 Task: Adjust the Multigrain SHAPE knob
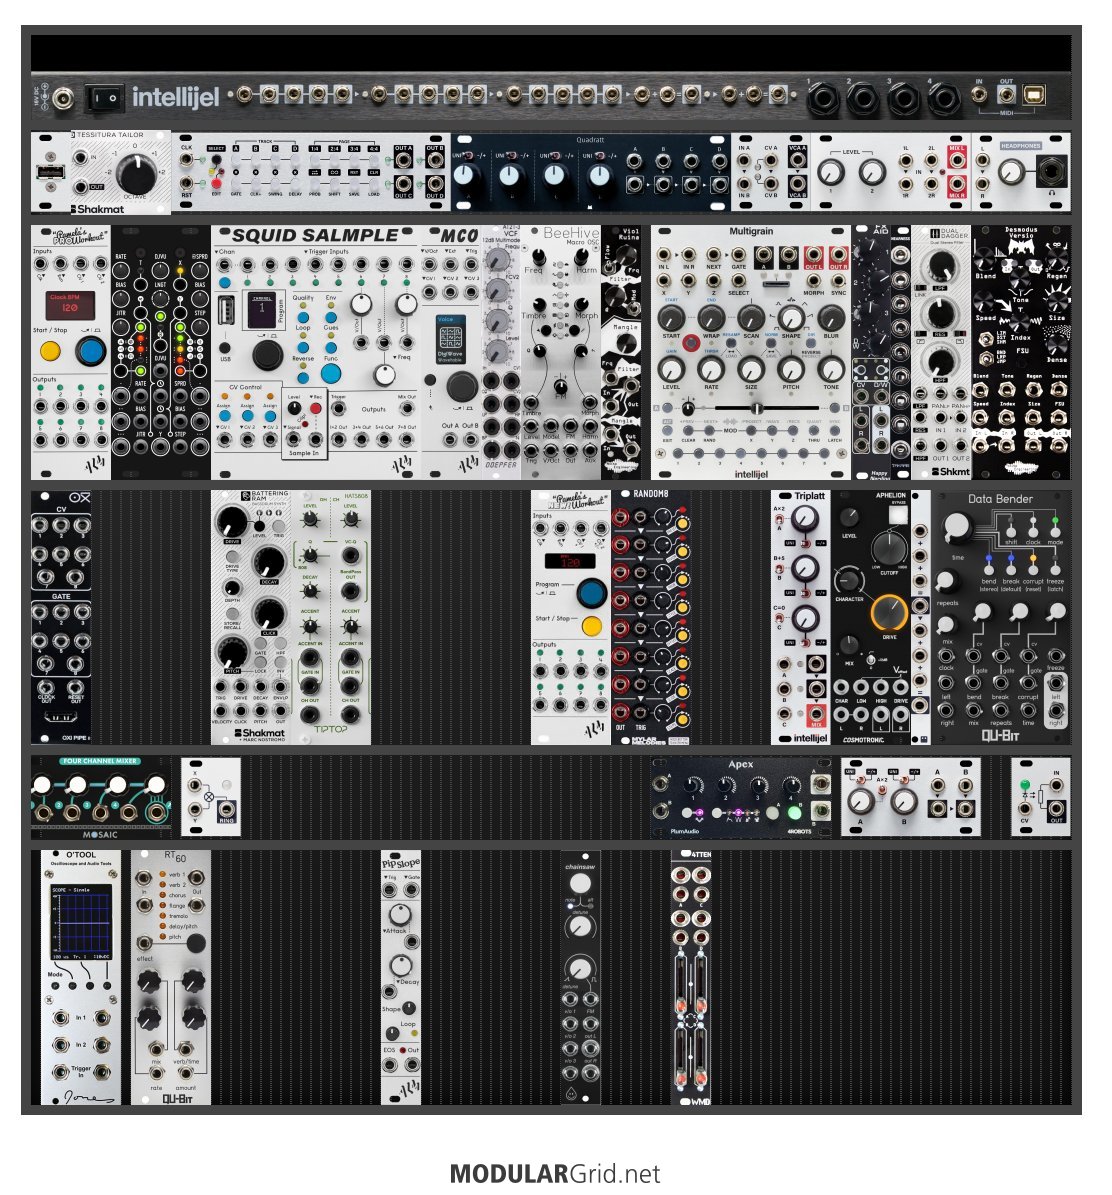(x=790, y=317)
